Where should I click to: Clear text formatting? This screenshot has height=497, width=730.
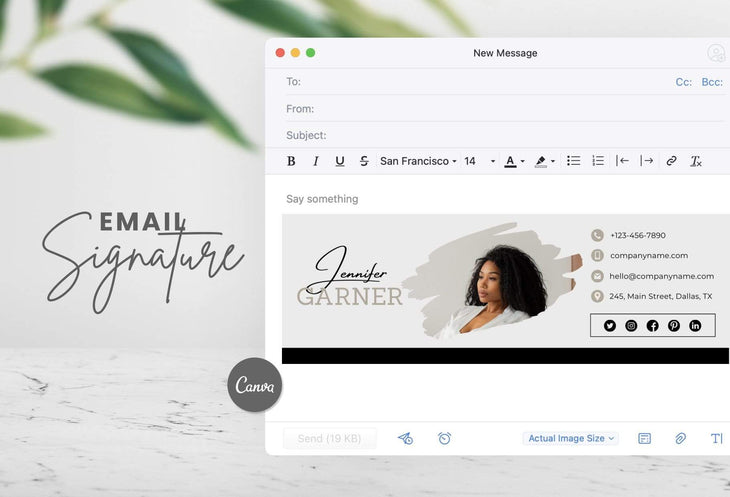click(x=696, y=161)
